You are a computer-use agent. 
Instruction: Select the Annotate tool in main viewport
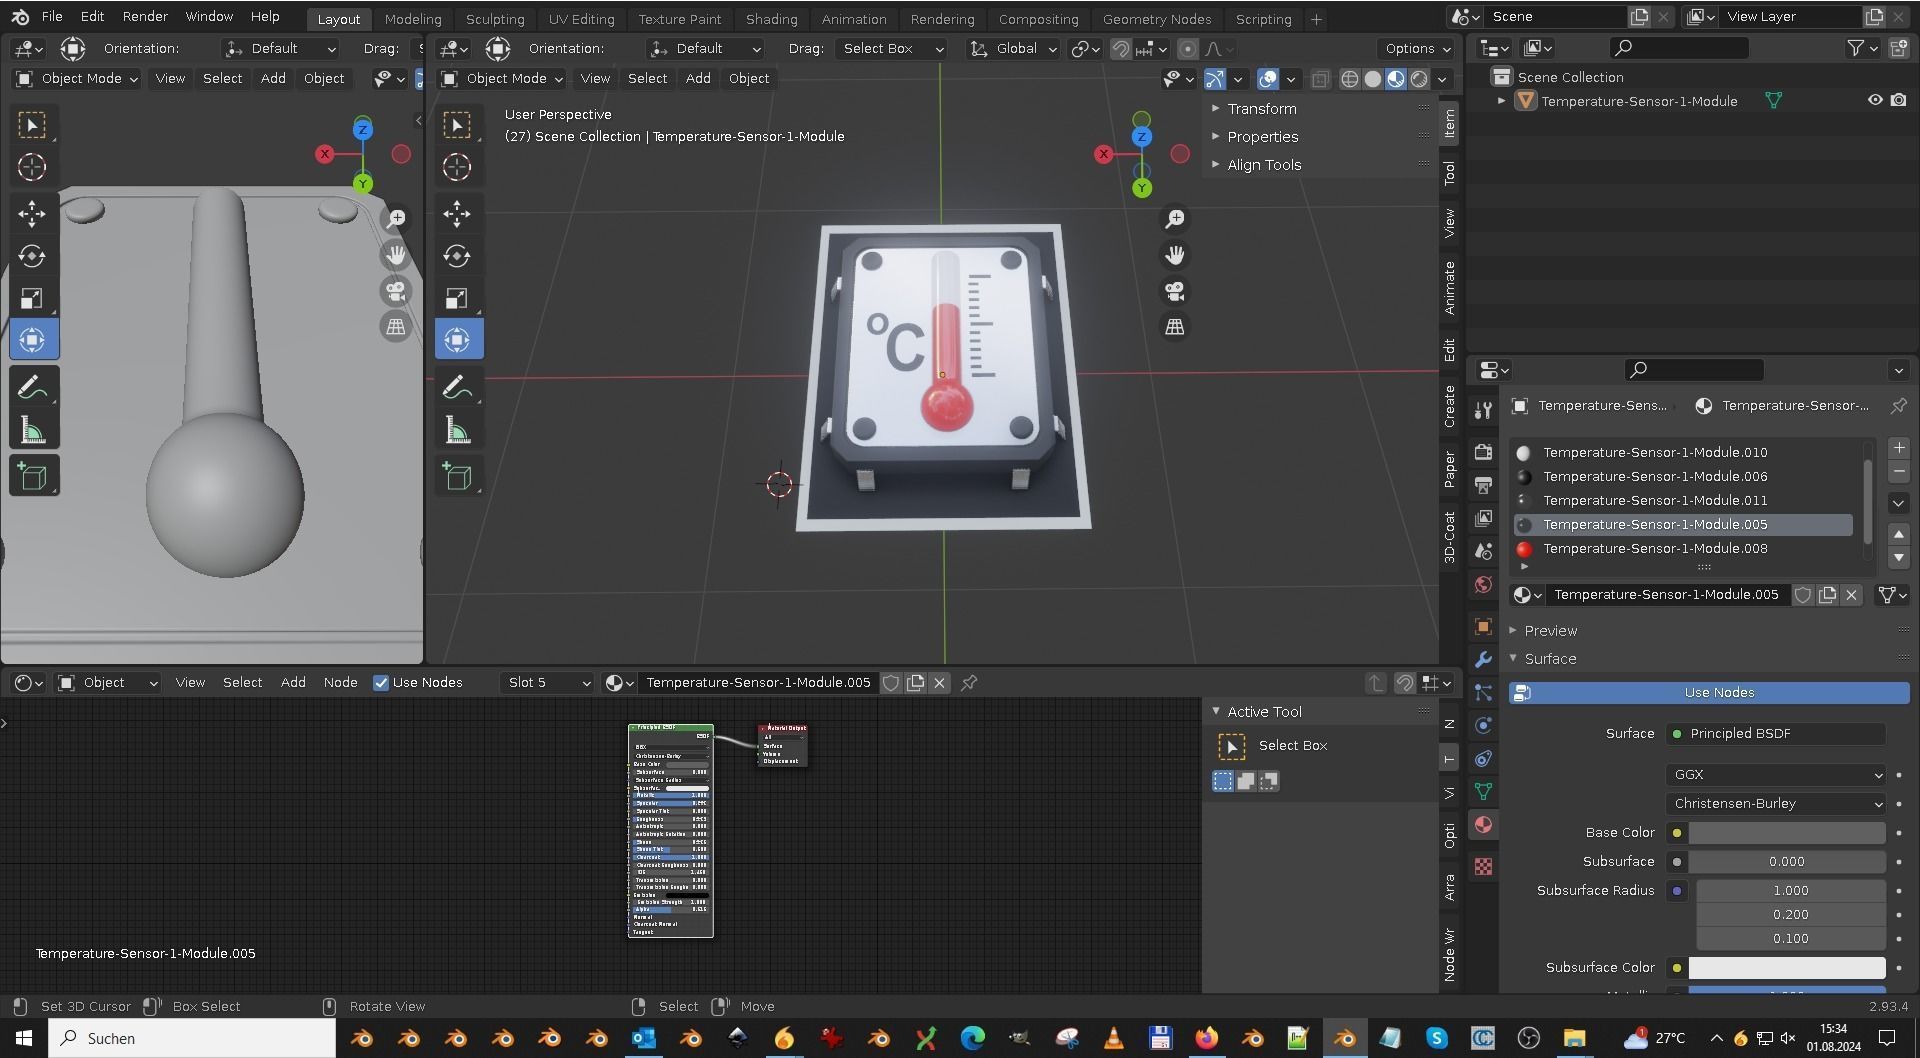point(457,387)
